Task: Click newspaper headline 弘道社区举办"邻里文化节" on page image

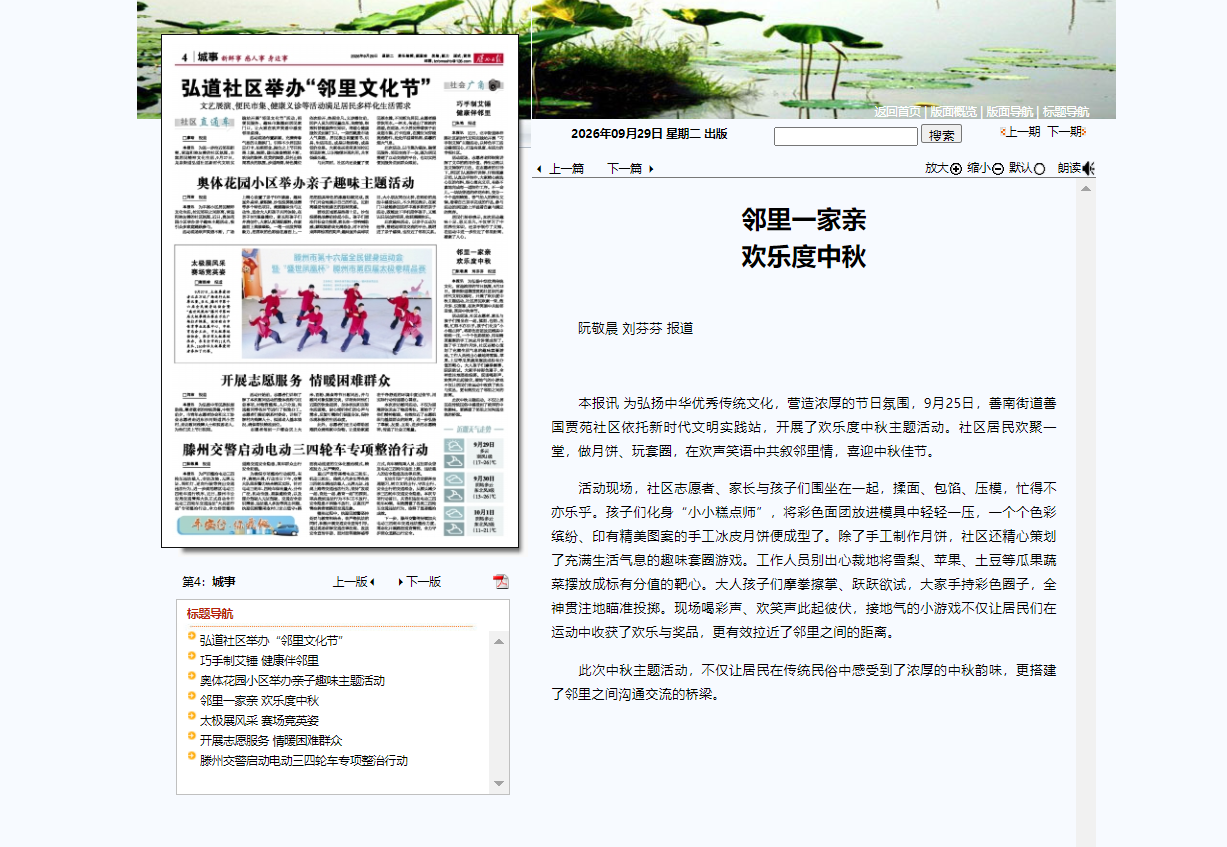Action: tap(306, 87)
